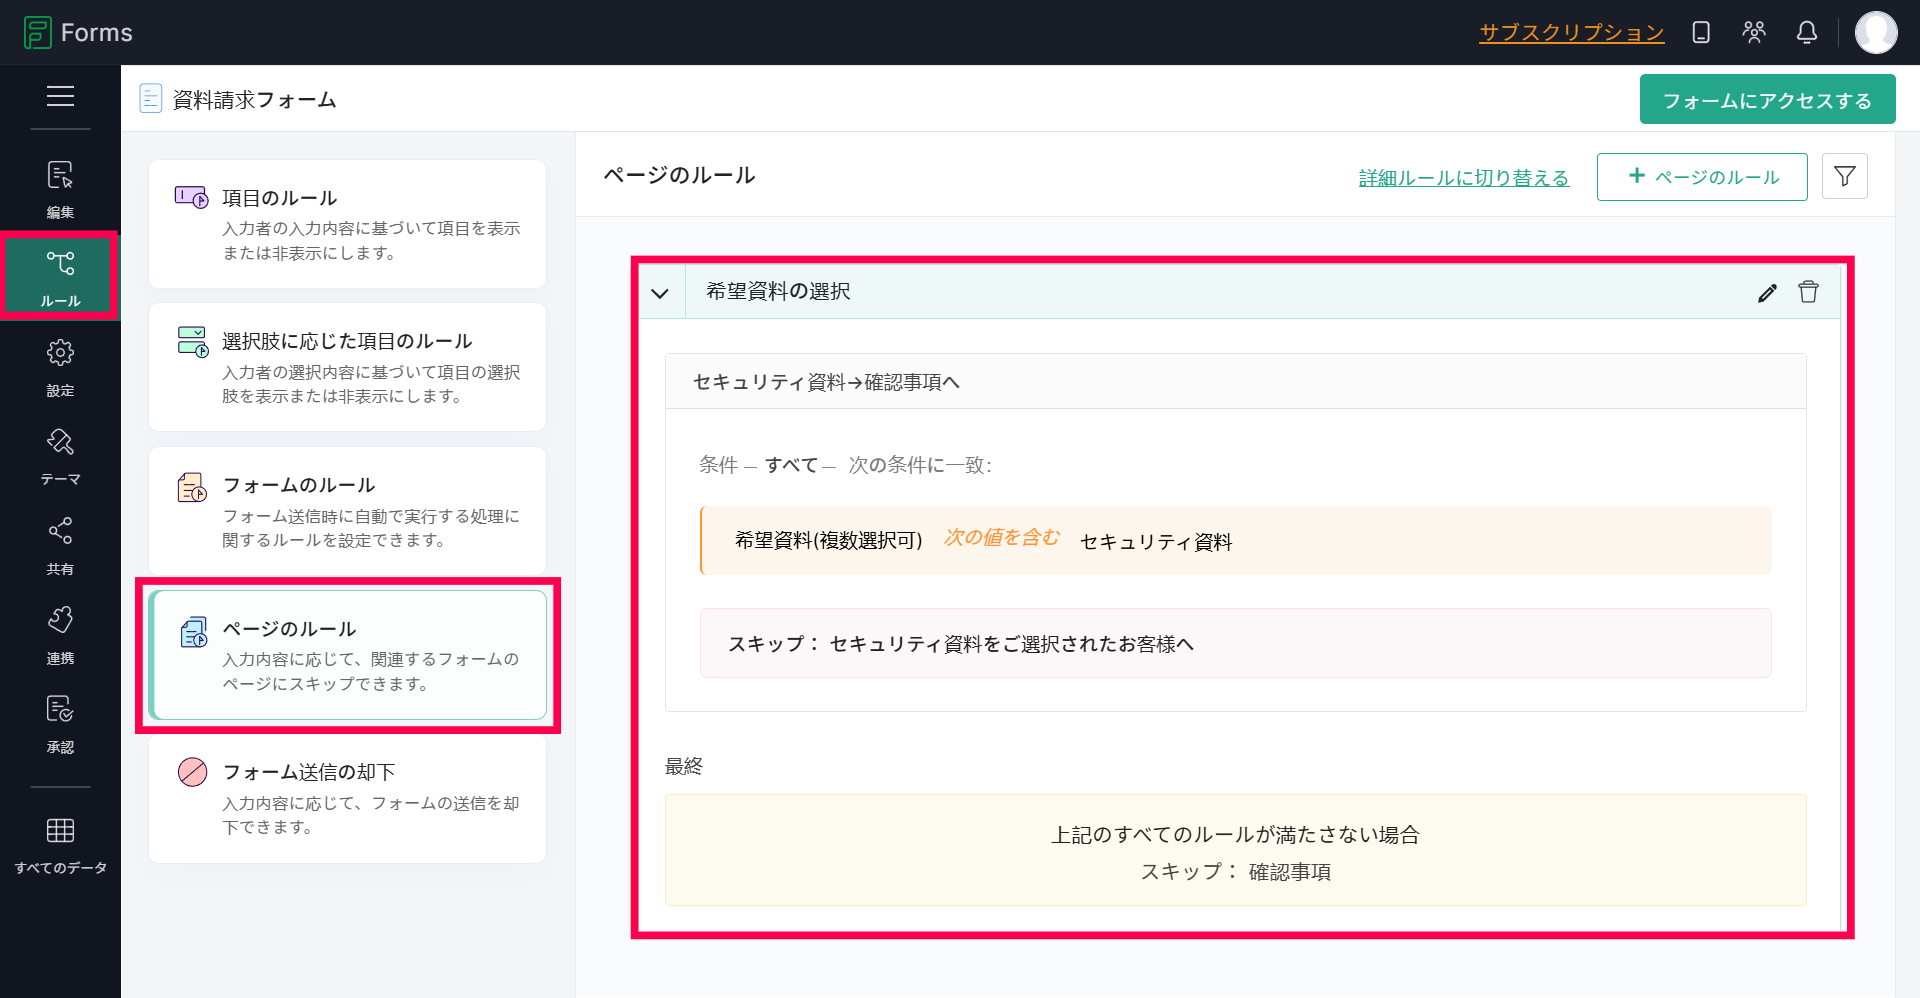Open すべてのデータ table icon
The width and height of the screenshot is (1920, 998).
click(x=60, y=845)
